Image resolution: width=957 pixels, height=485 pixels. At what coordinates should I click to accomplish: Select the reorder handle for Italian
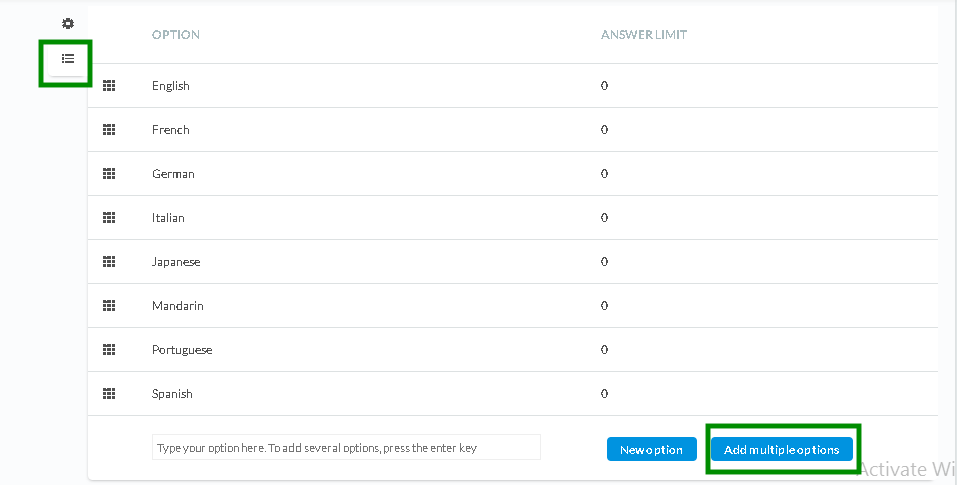click(x=109, y=218)
